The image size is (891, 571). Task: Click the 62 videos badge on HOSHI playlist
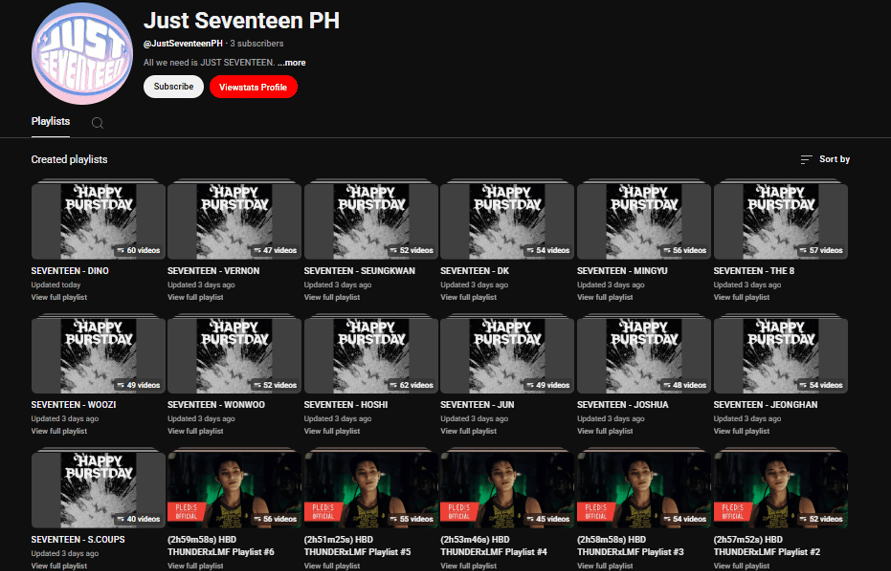click(411, 385)
